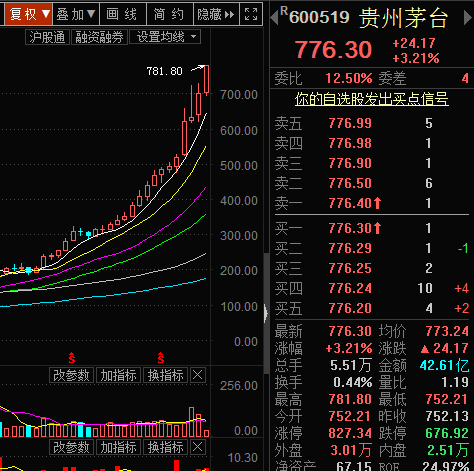Click the stock name 贵州茅台
474x471 pixels.
pyautogui.click(x=403, y=18)
